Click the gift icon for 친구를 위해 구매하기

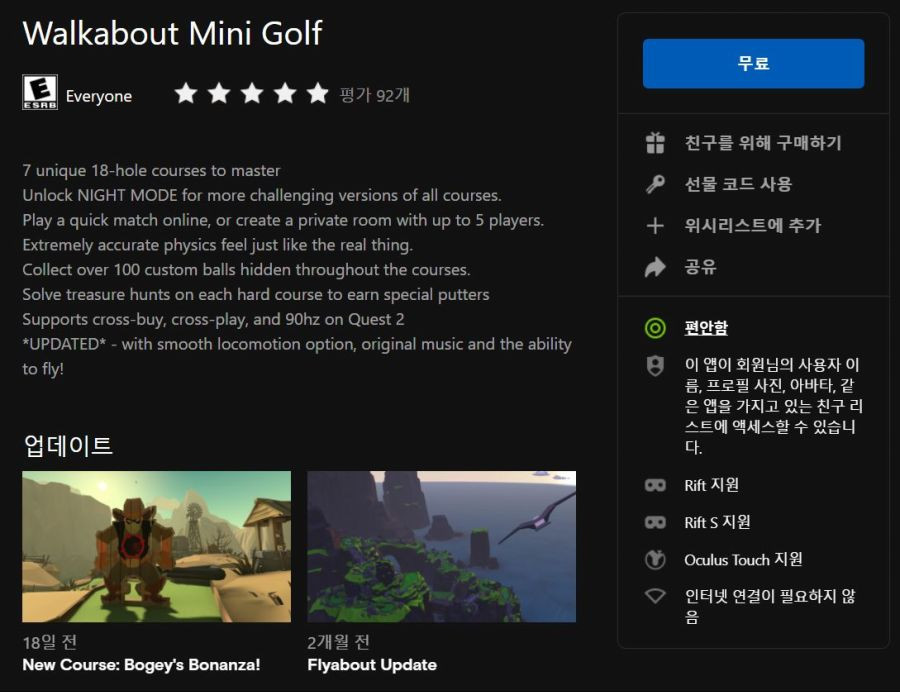pyautogui.click(x=655, y=143)
